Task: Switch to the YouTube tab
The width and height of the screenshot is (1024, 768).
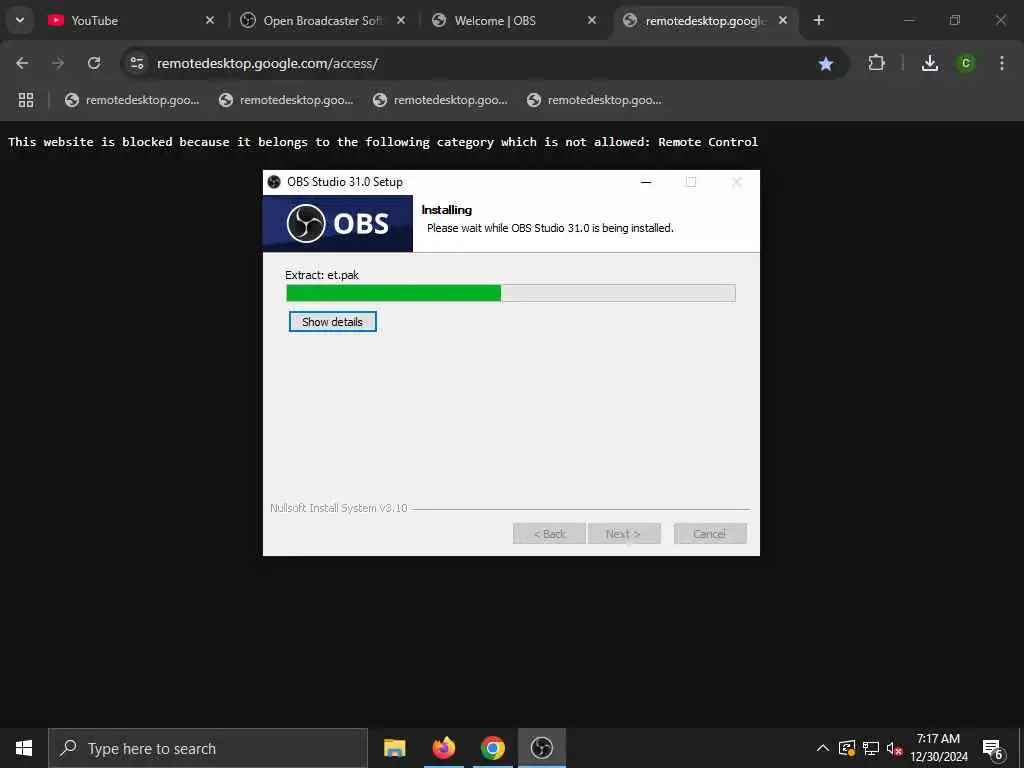Action: pos(131,21)
